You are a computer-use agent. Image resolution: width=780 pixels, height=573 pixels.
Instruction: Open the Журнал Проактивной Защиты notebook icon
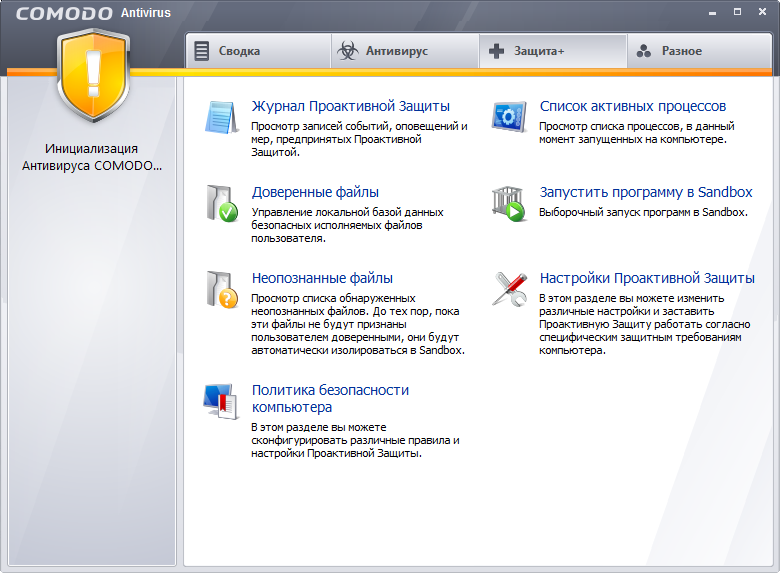click(x=221, y=117)
